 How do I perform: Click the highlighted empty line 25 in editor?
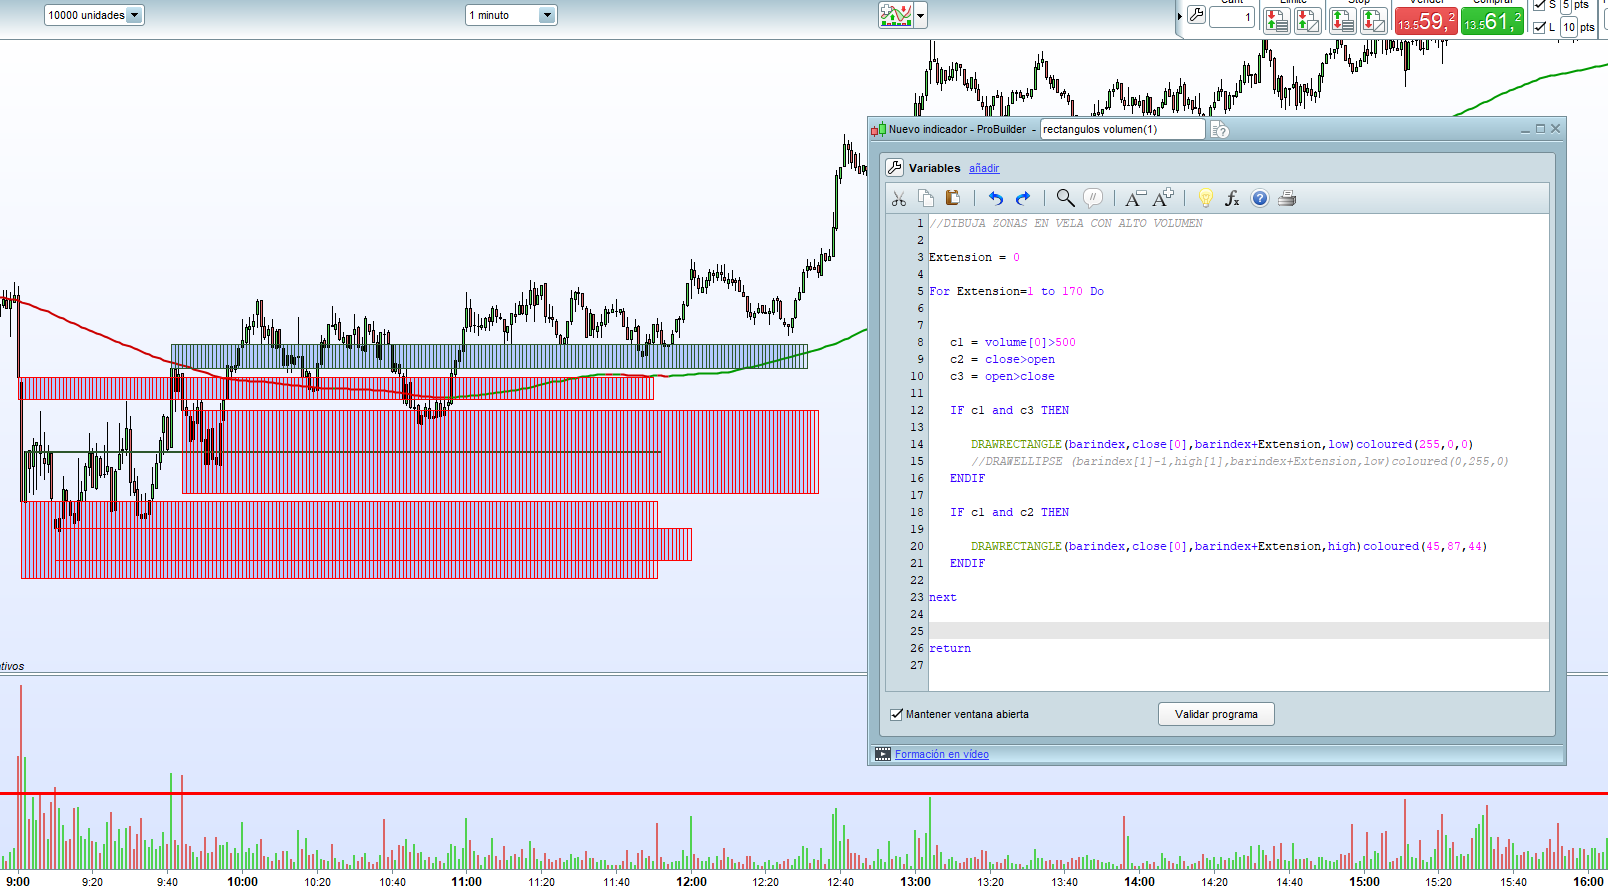pos(1239,631)
